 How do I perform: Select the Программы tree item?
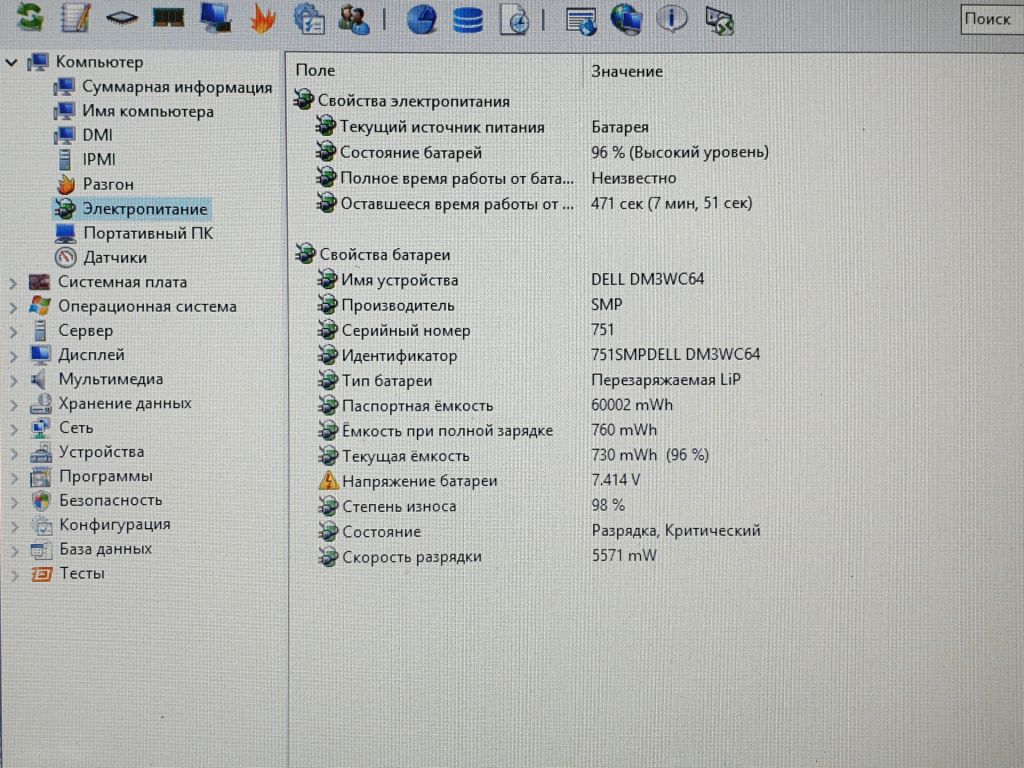tap(106, 476)
